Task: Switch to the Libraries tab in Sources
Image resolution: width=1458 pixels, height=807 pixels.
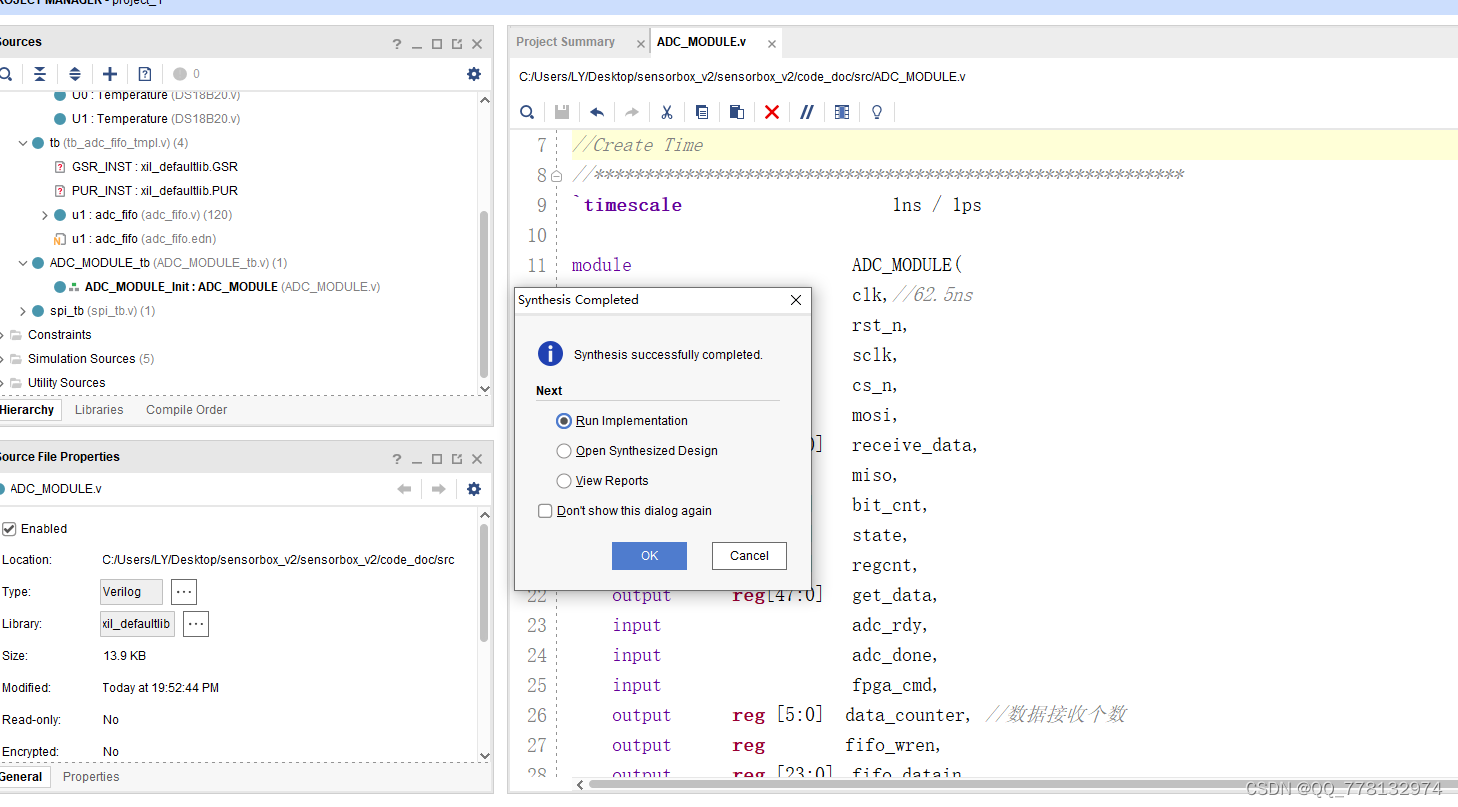Action: pyautogui.click(x=99, y=409)
